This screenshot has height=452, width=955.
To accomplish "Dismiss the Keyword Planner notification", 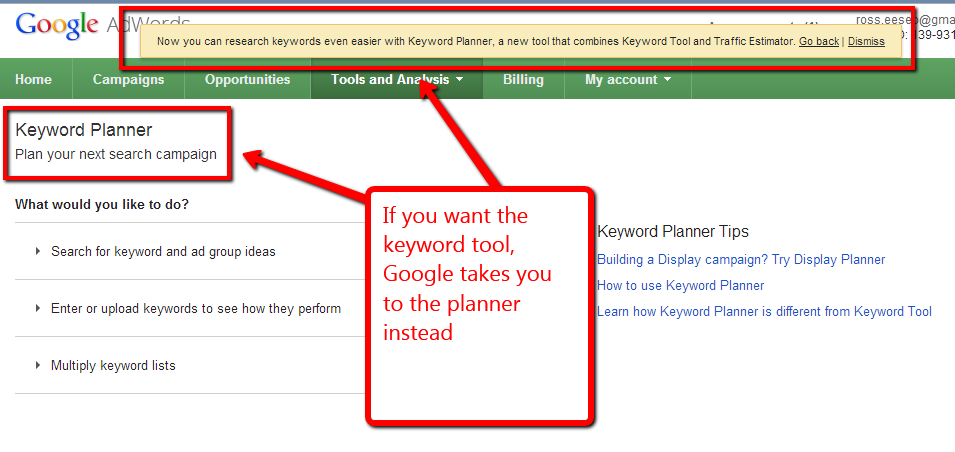I will (866, 41).
